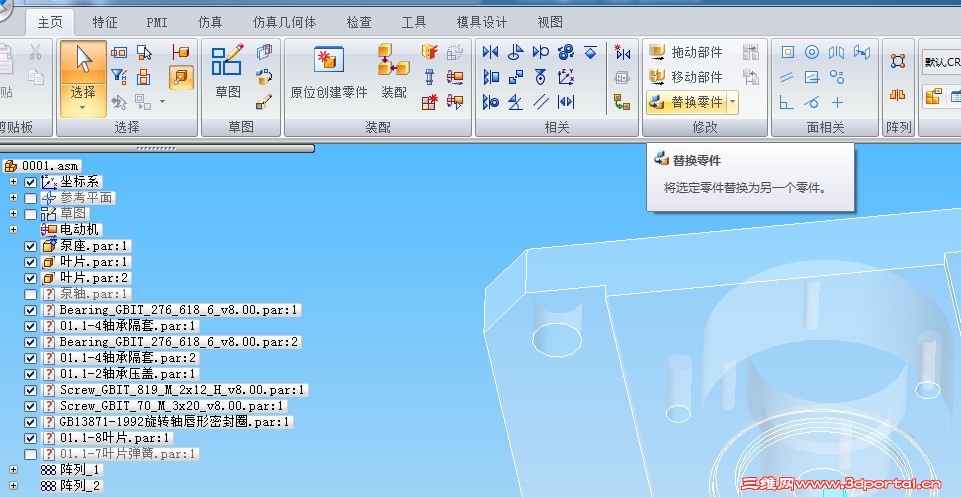
Task: Click the 移动部件 button
Action: (x=686, y=77)
